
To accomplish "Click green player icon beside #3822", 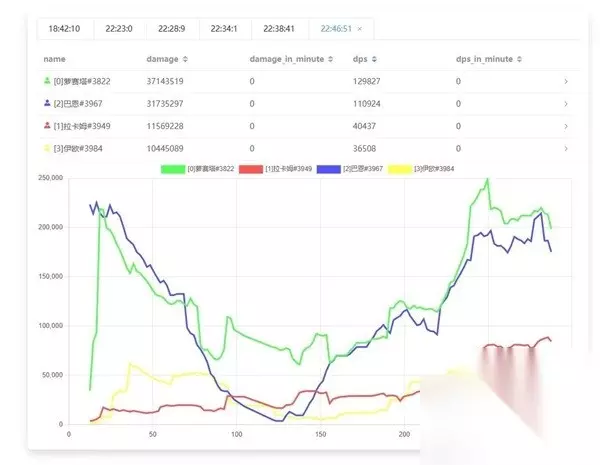I will [x=47, y=80].
